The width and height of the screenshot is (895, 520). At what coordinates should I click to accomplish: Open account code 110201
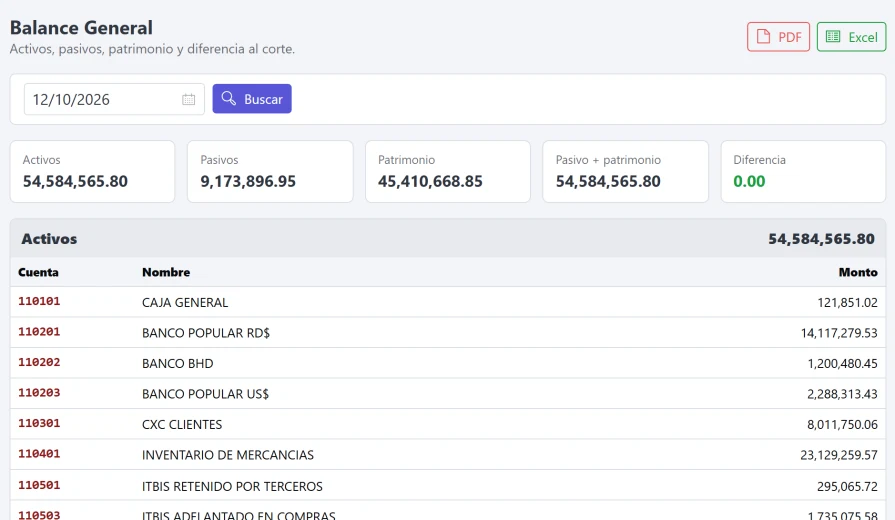(x=39, y=332)
